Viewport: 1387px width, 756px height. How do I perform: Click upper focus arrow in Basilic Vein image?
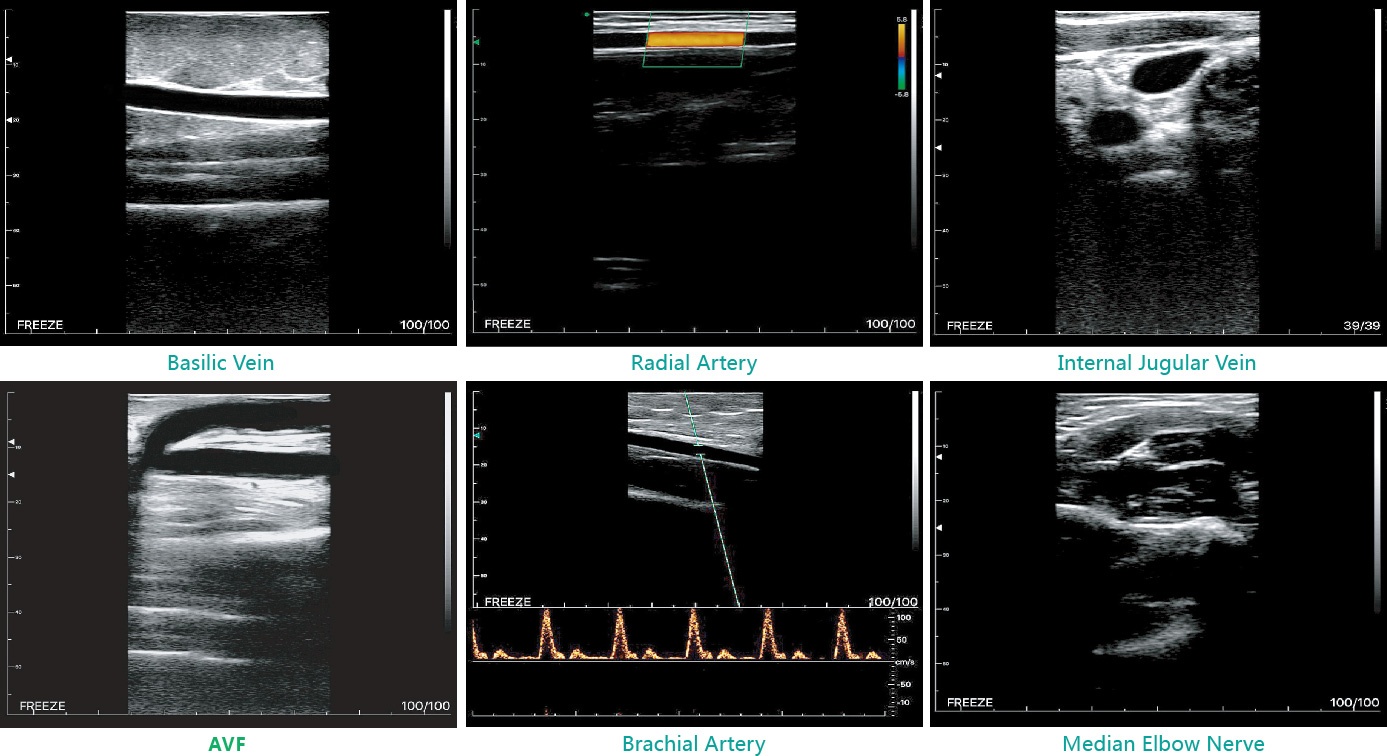(10, 61)
